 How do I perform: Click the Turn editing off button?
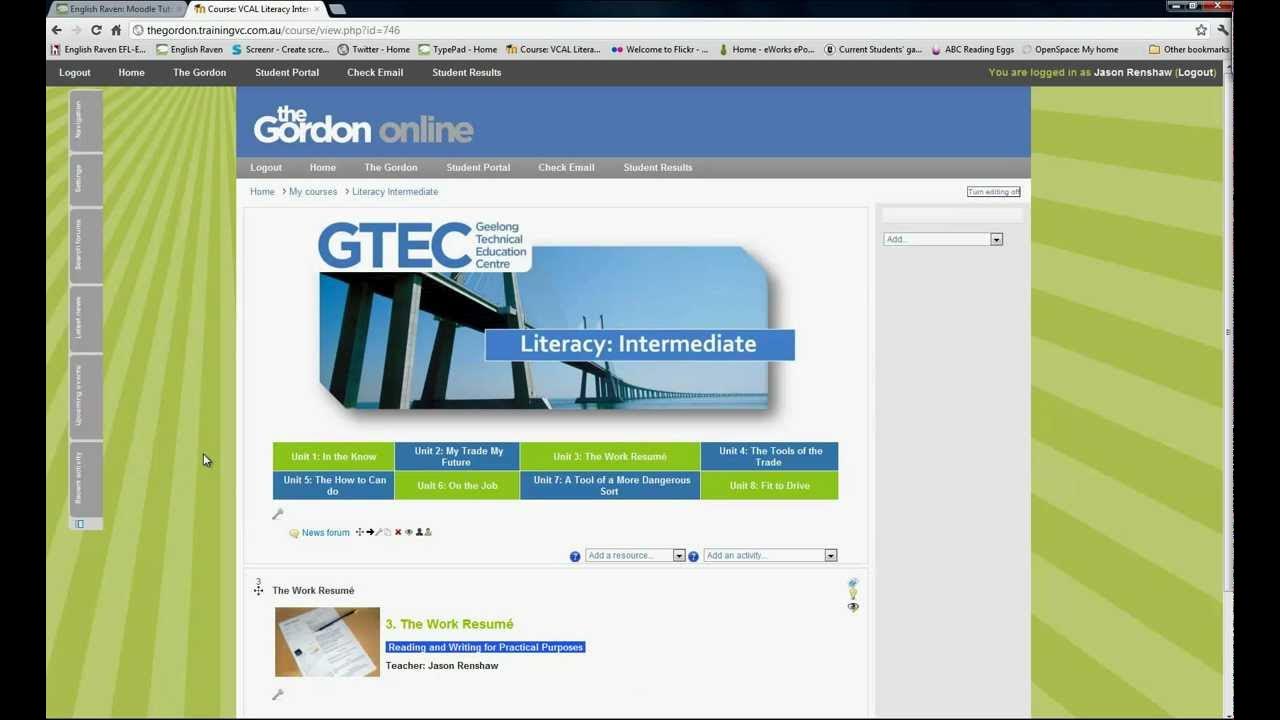pyautogui.click(x=994, y=192)
